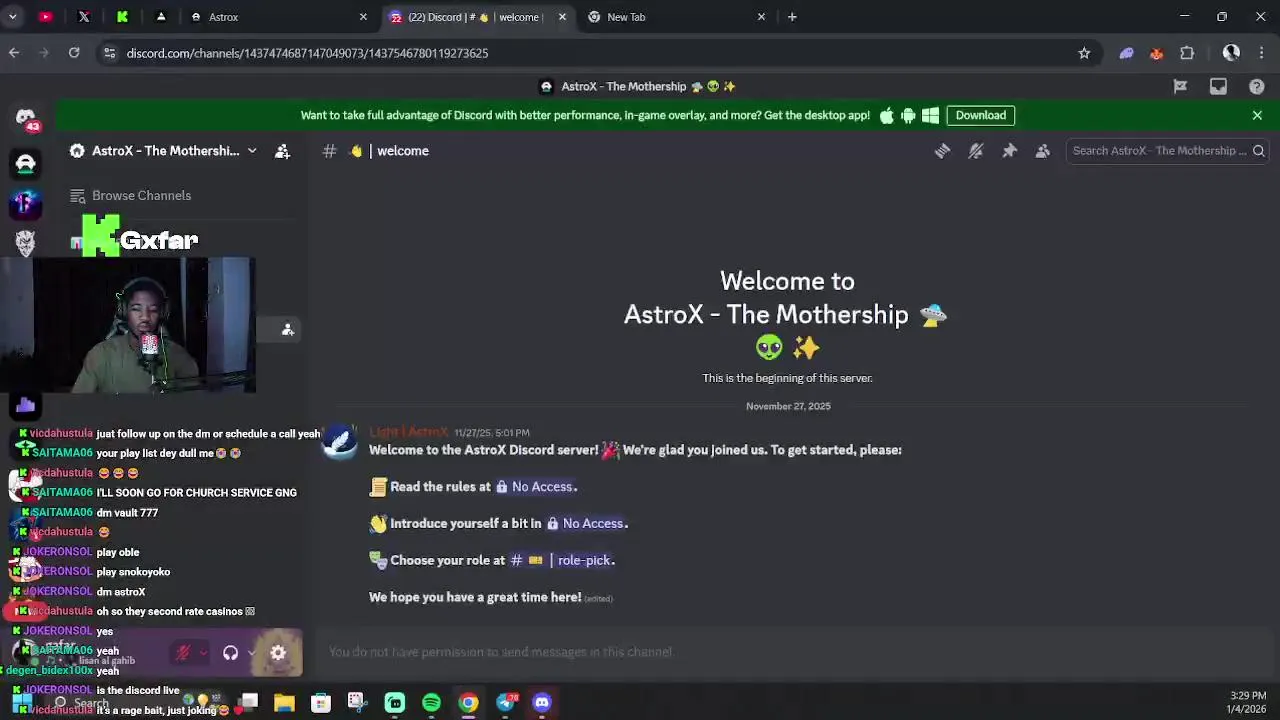Show pinned messages in welcome channel
Image resolution: width=1280 pixels, height=720 pixels.
point(1009,151)
